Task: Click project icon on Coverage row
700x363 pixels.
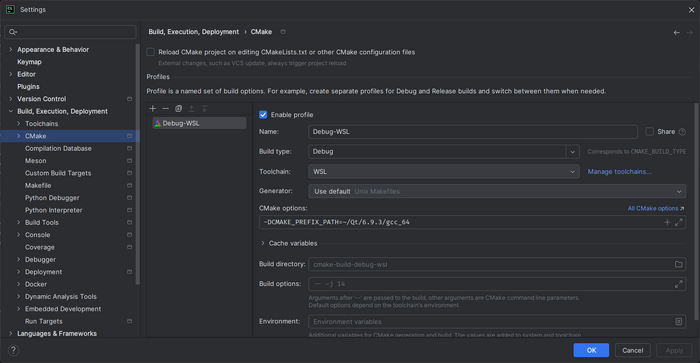Action: [x=129, y=247]
